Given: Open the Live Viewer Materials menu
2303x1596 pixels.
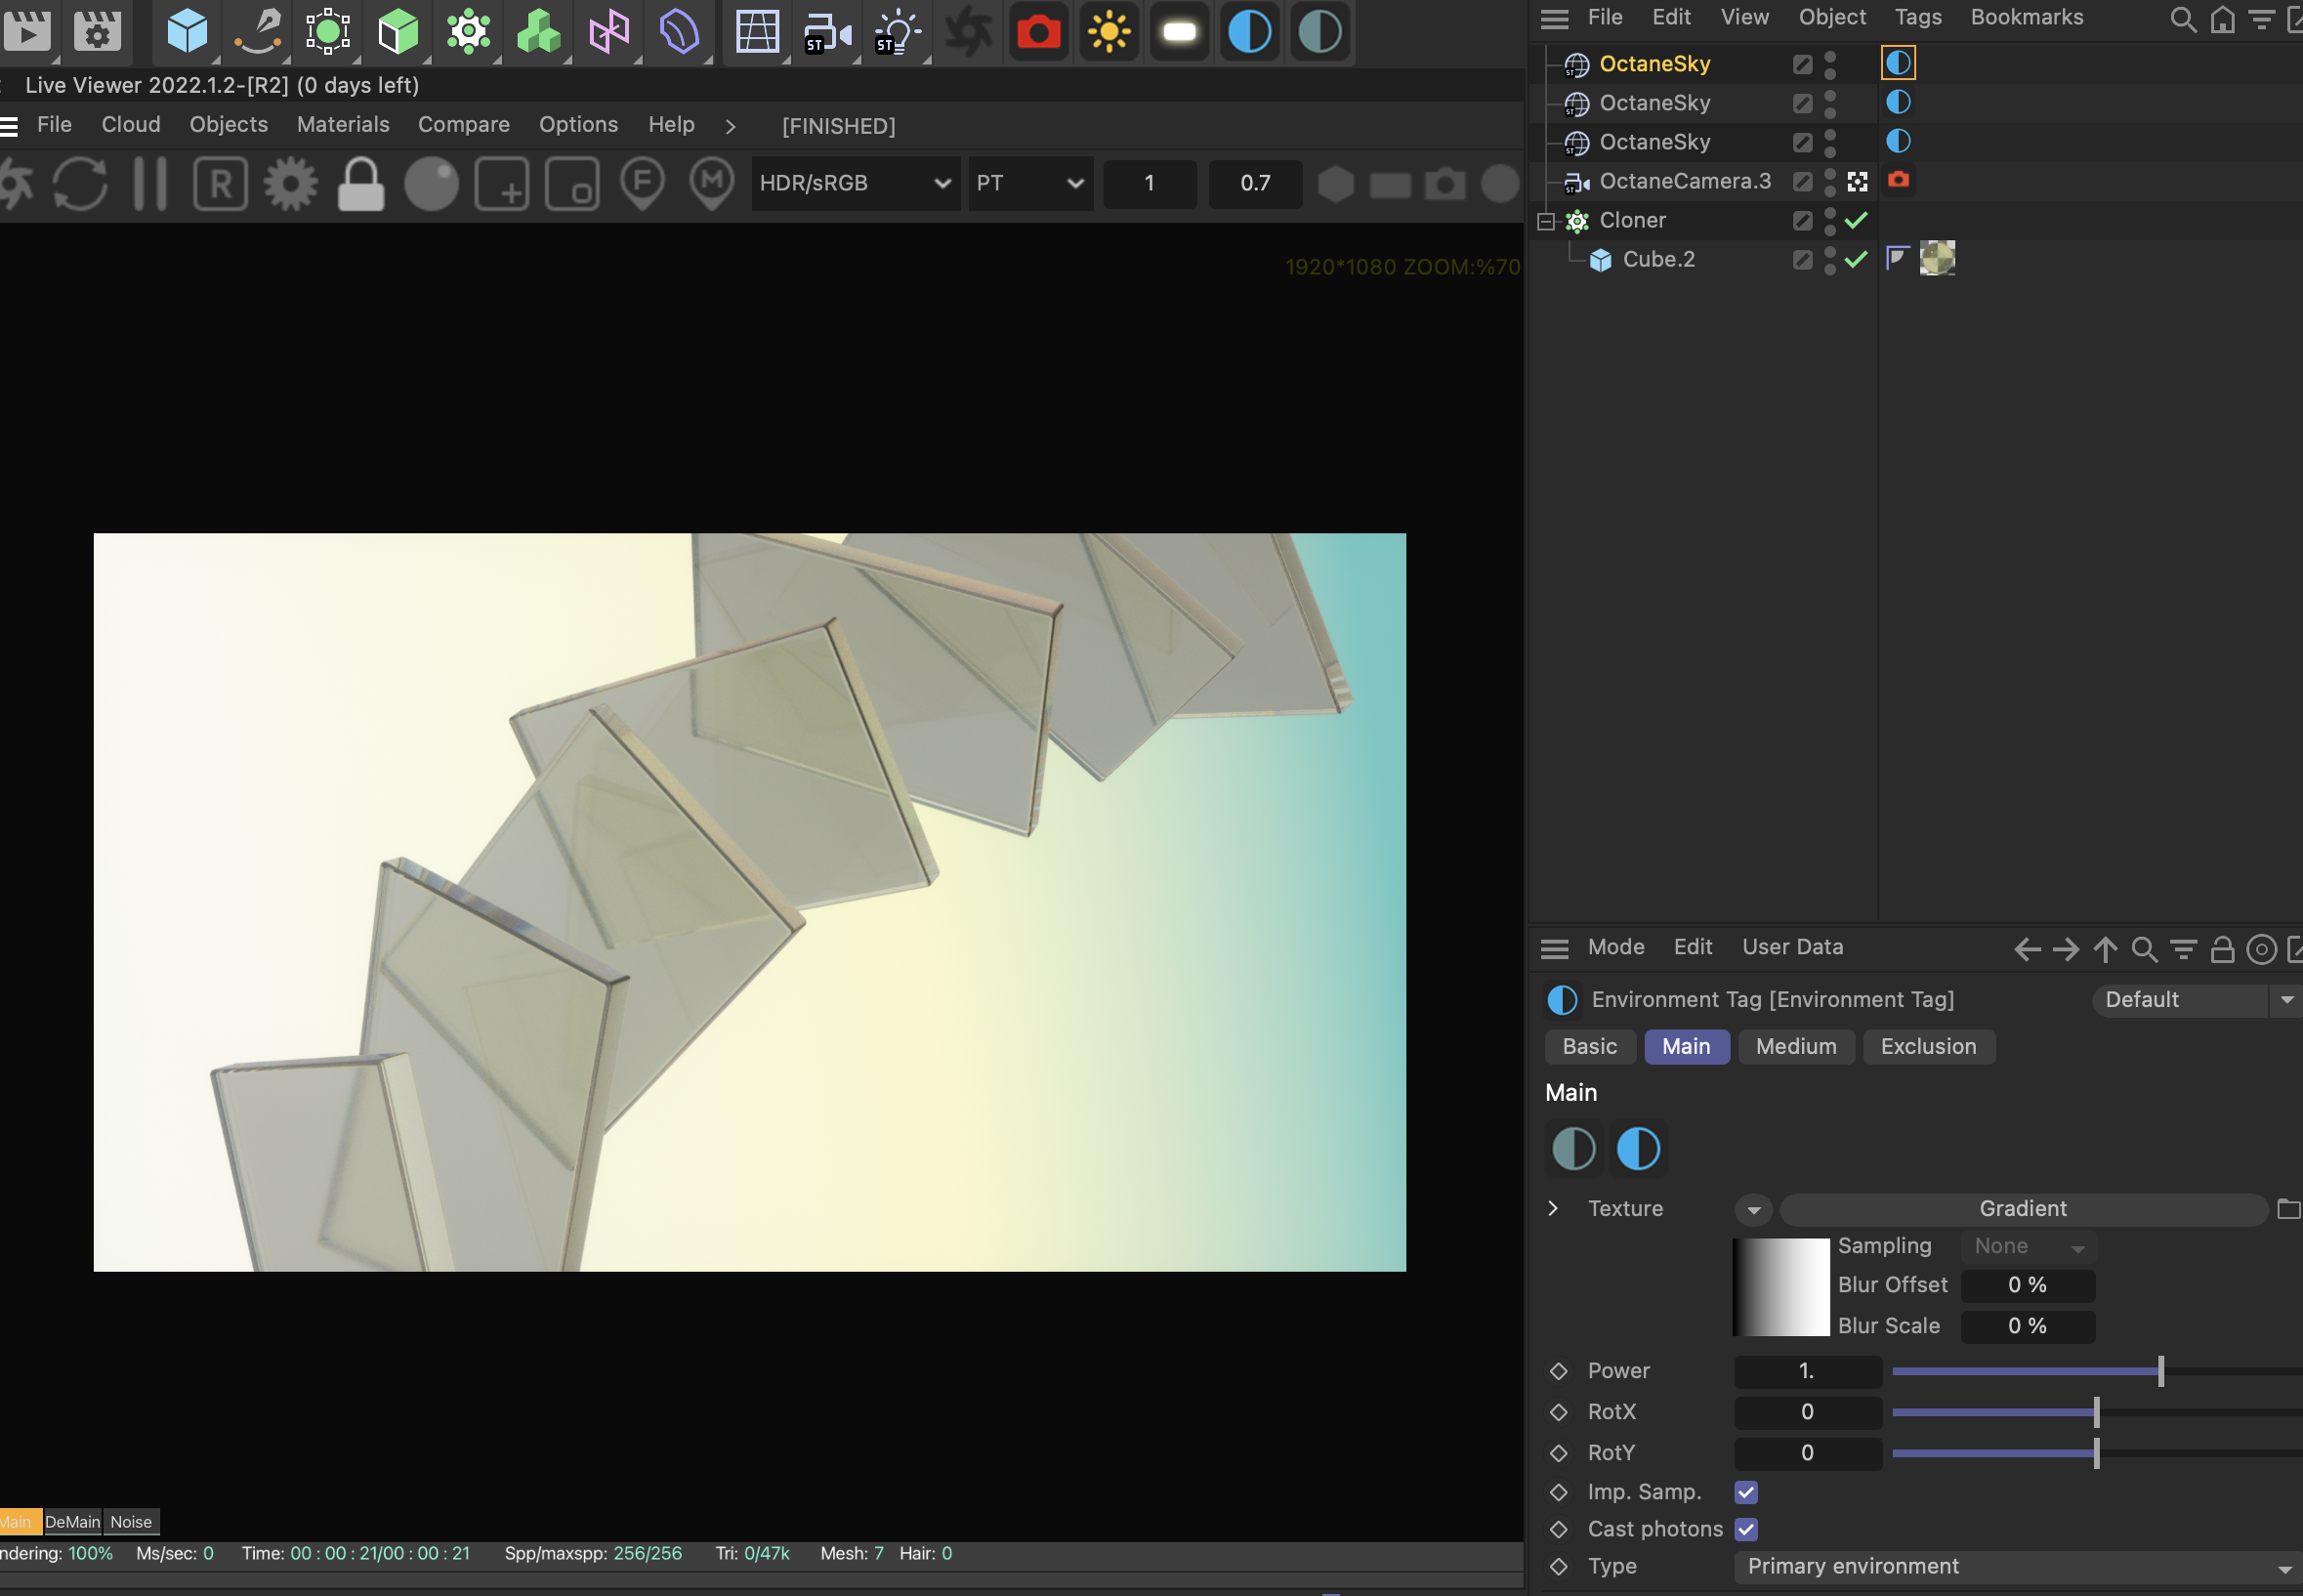Looking at the screenshot, I should coord(343,125).
